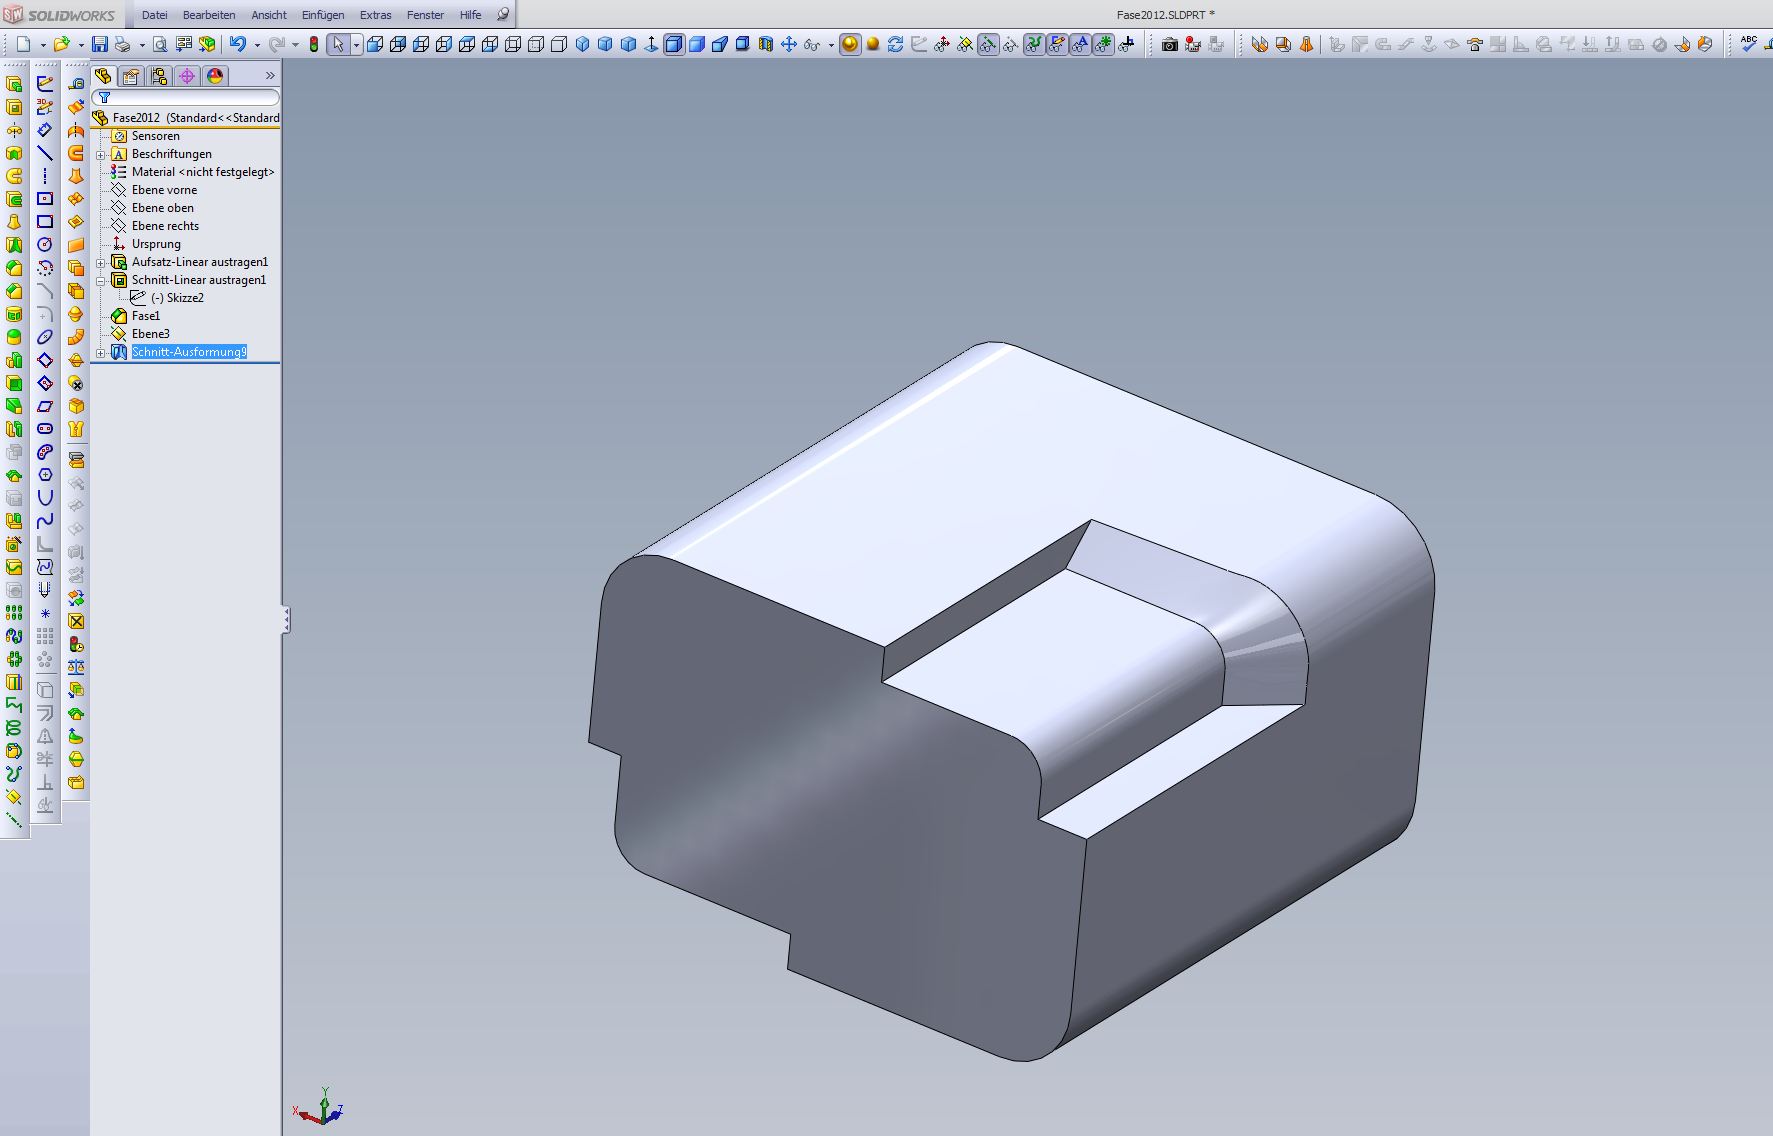Click the Open file folder icon
The height and width of the screenshot is (1136, 1773).
tap(61, 44)
